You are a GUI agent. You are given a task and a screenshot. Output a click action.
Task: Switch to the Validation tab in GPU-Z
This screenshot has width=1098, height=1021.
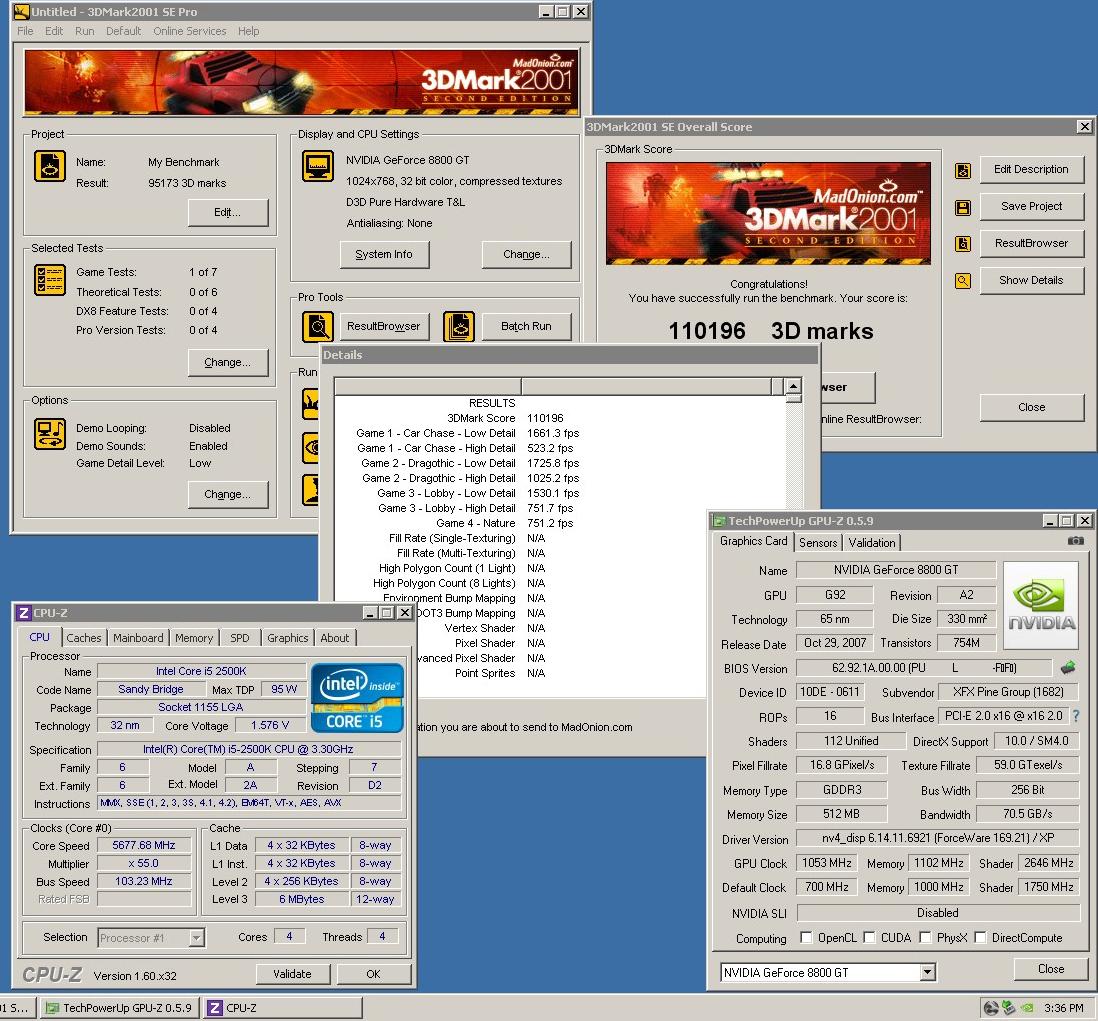[x=872, y=543]
